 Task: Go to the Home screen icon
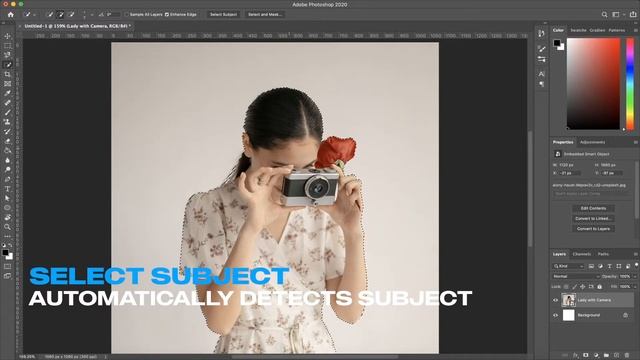coord(11,15)
